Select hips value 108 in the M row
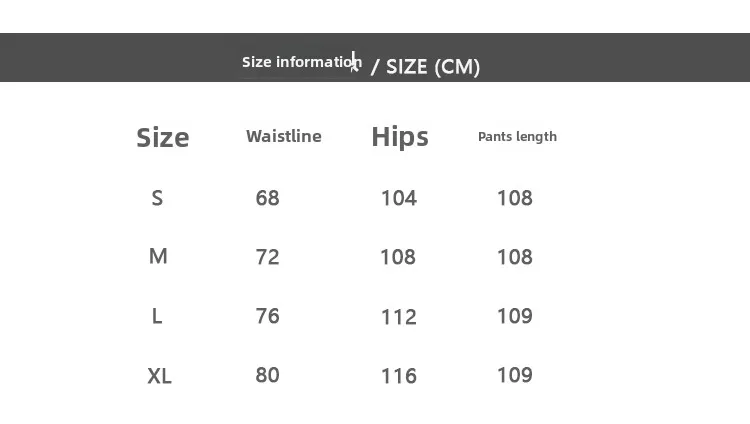Image resolution: width=750 pixels, height=424 pixels. [x=398, y=257]
